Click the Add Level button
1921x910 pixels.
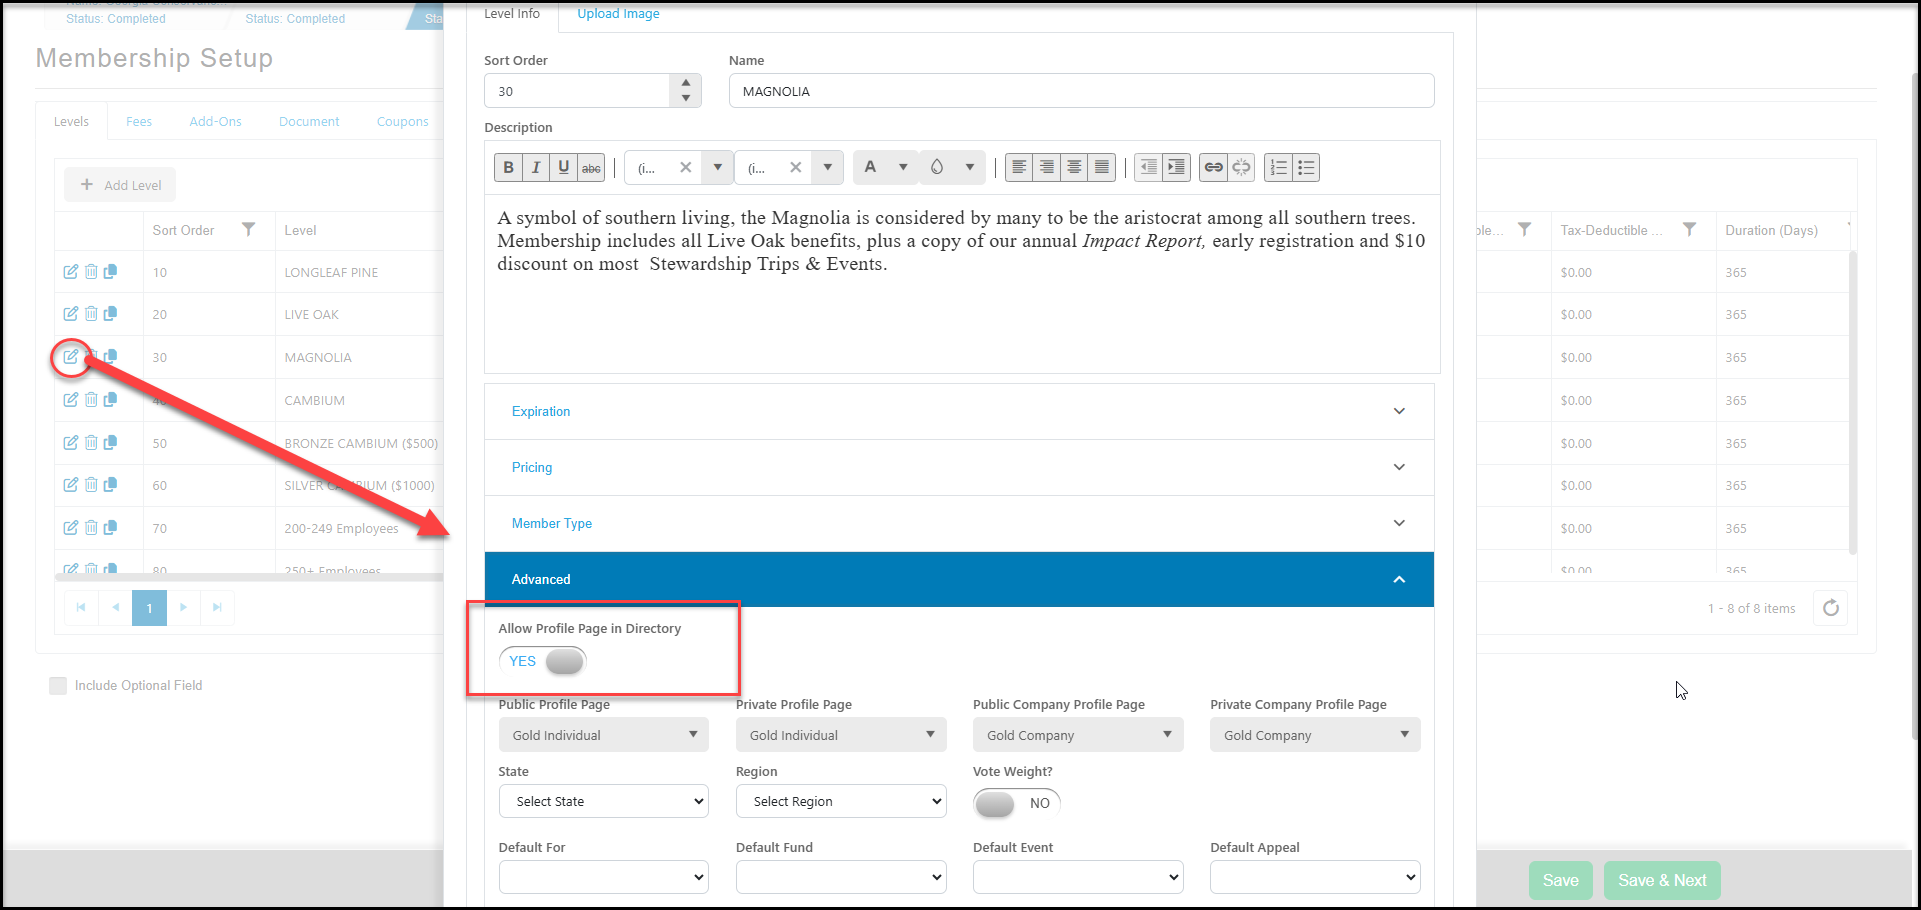click(120, 185)
